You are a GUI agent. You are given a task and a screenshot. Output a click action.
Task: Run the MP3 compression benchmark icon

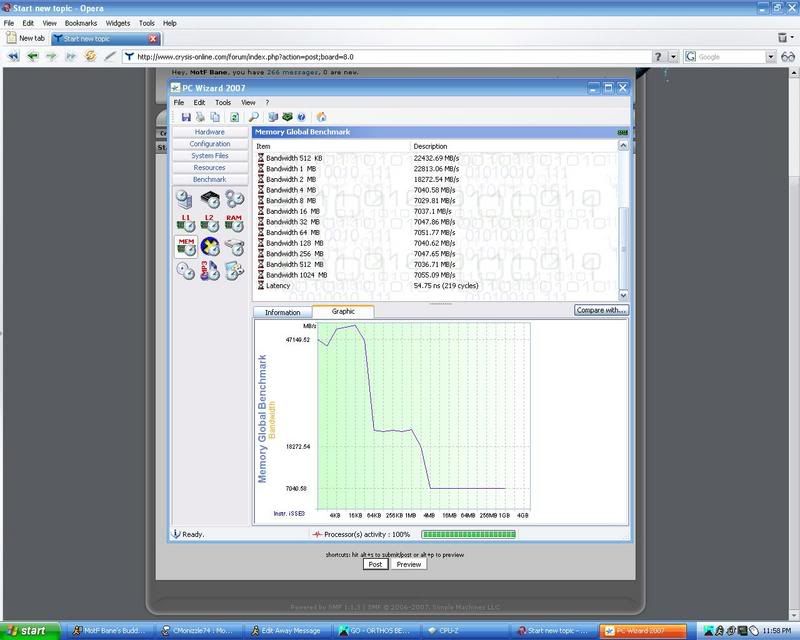coord(210,270)
